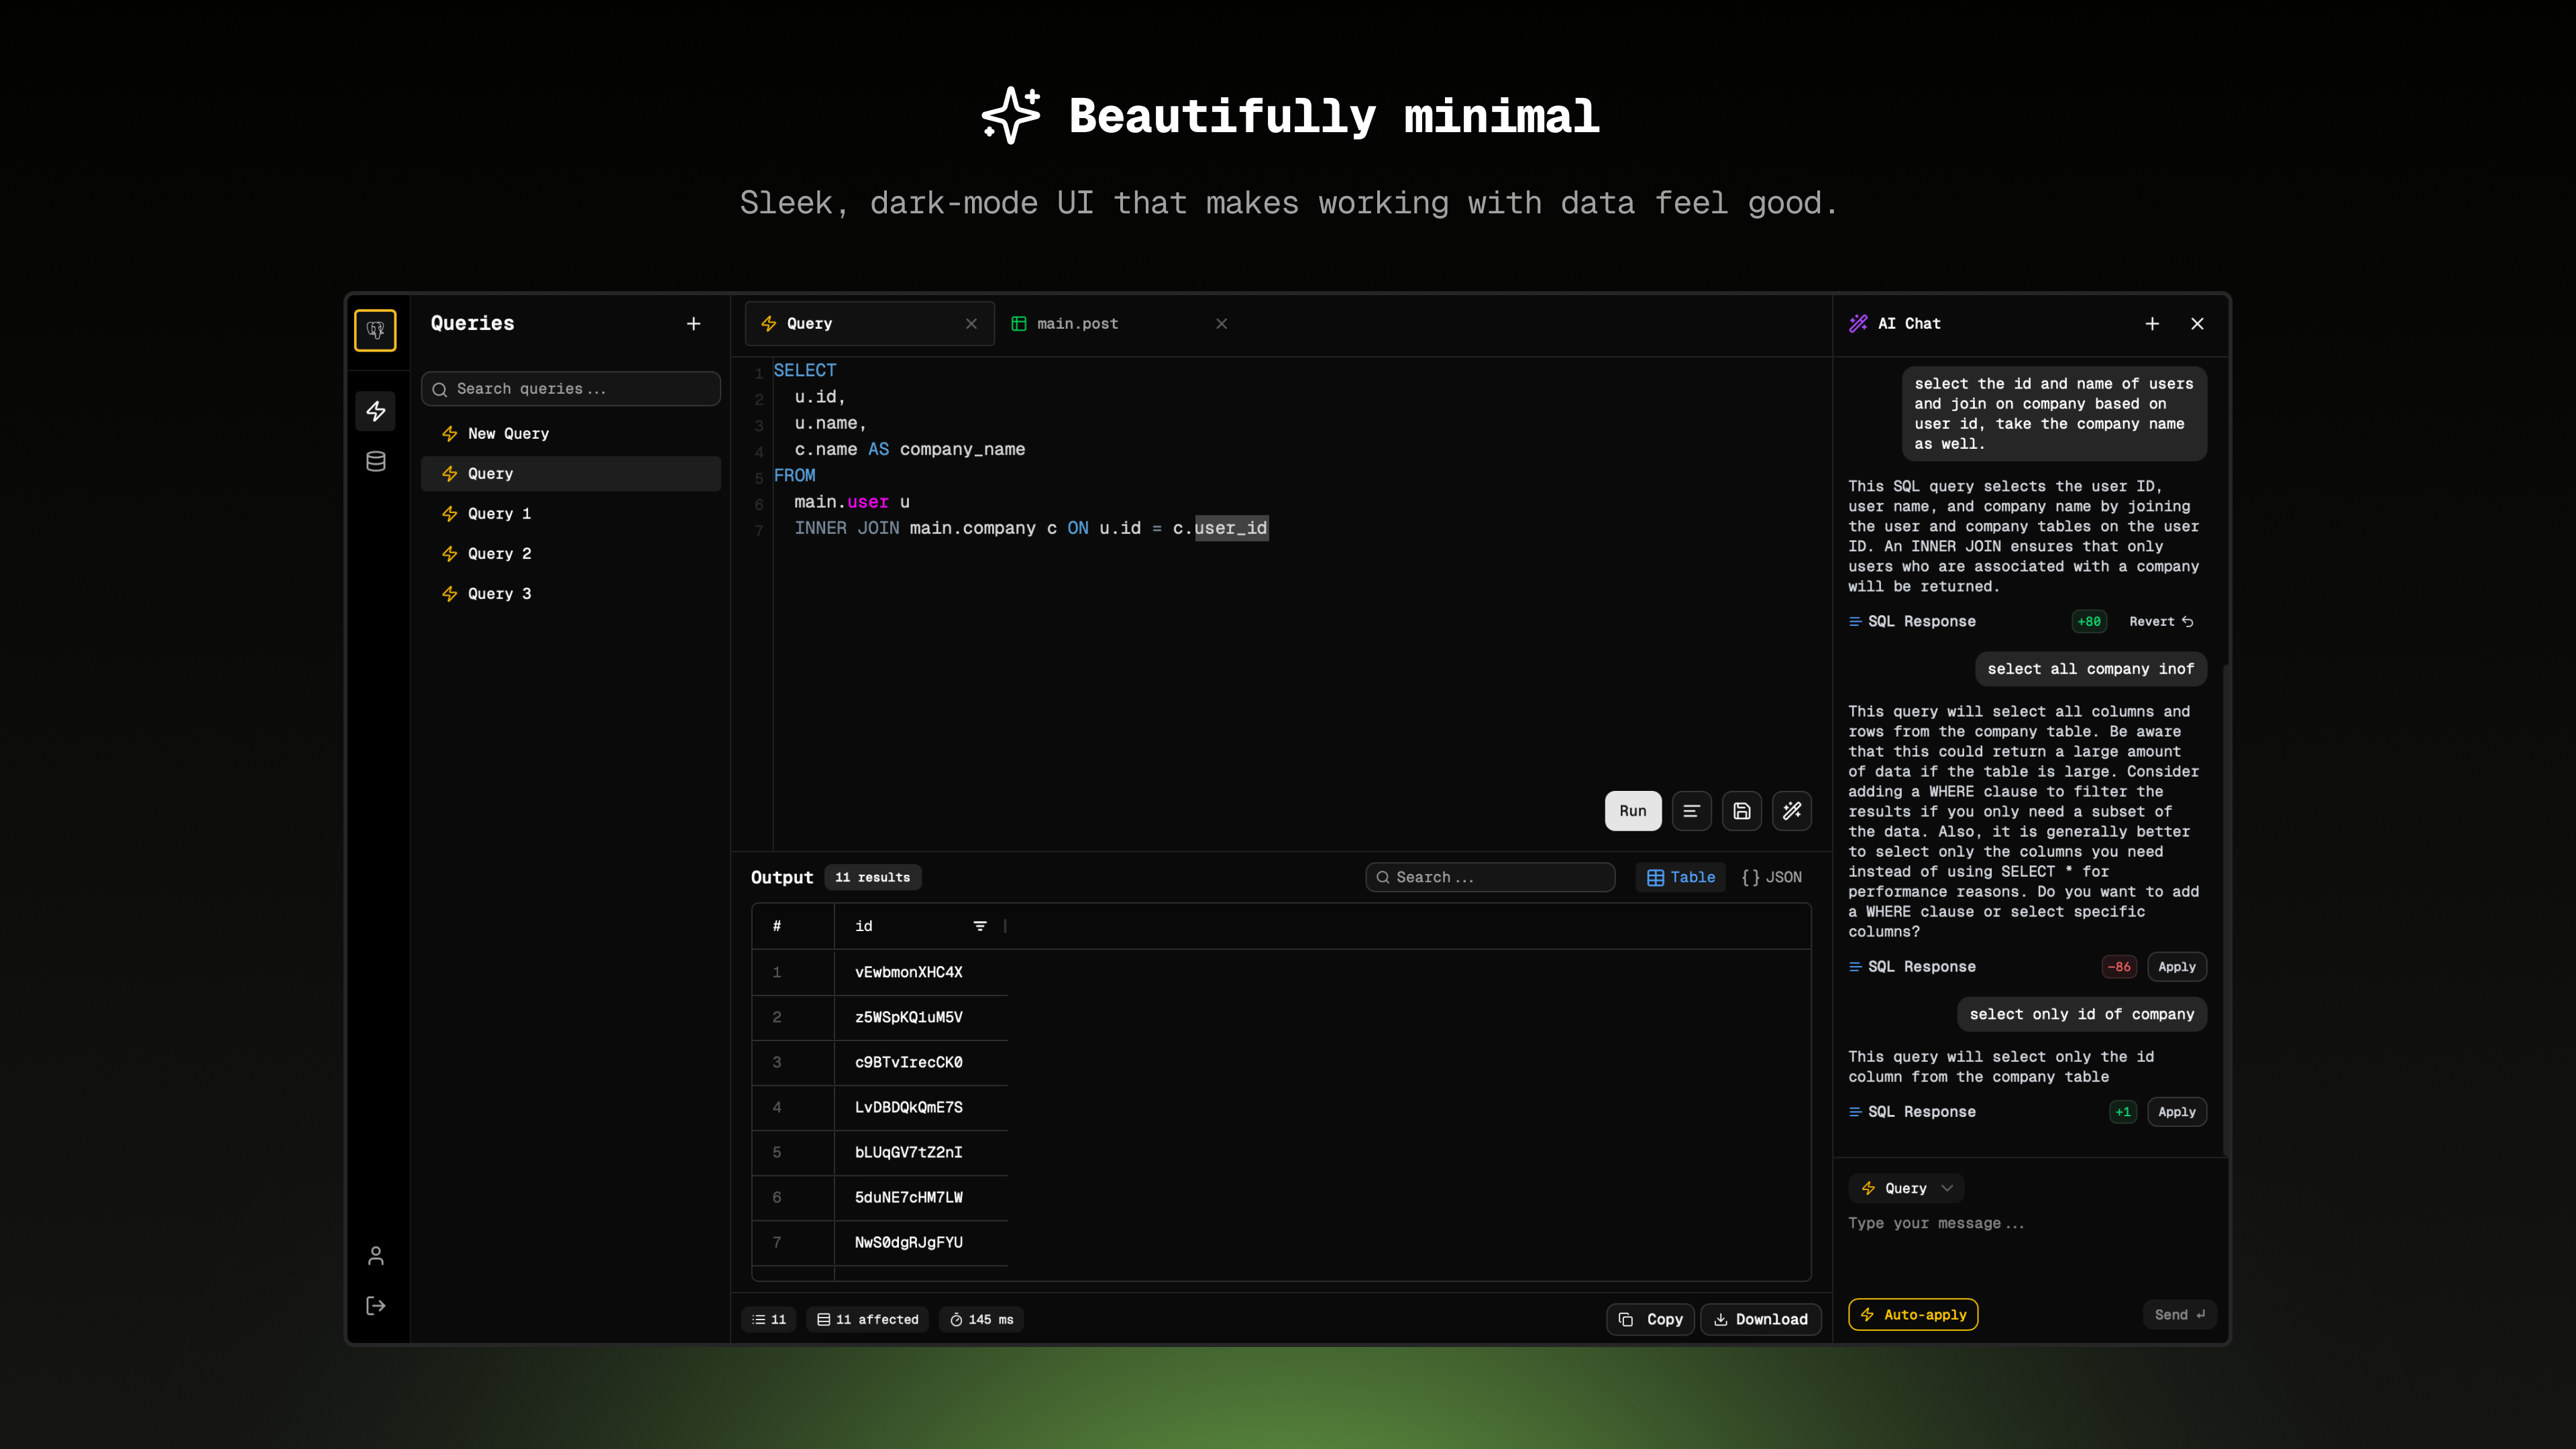The height and width of the screenshot is (1449, 2576).
Task: Click the user profile icon
Action: pyautogui.click(x=375, y=1256)
